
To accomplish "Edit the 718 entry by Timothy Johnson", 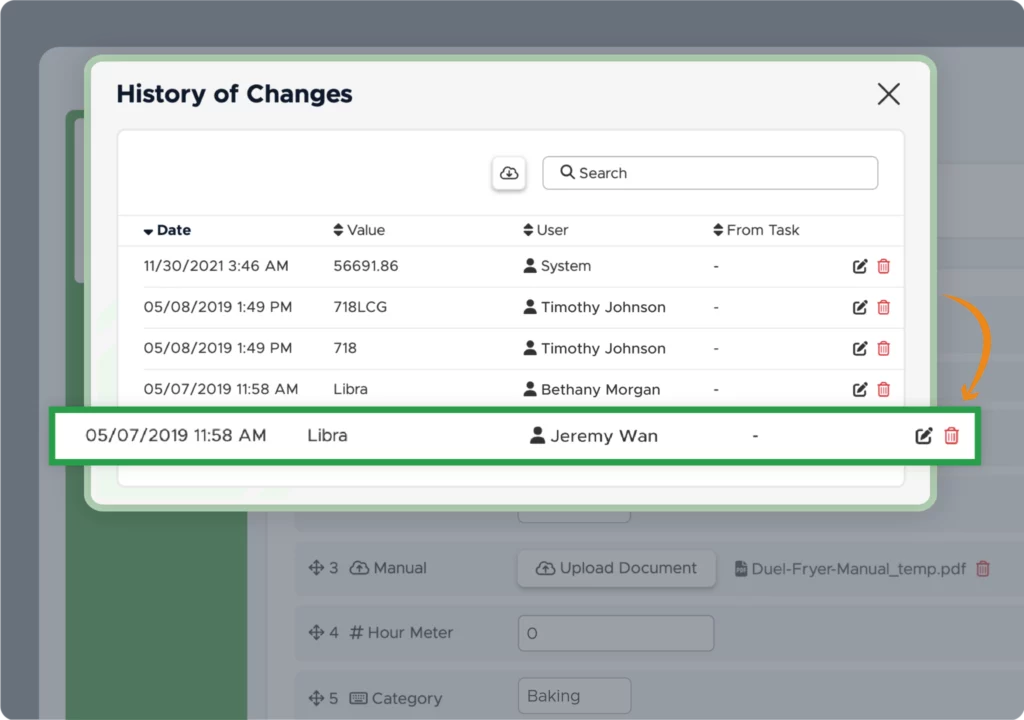I will [860, 348].
